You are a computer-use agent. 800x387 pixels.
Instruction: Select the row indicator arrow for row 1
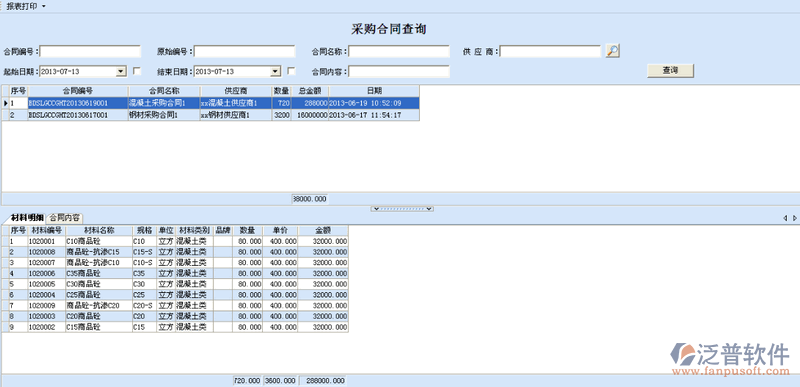tap(5, 103)
